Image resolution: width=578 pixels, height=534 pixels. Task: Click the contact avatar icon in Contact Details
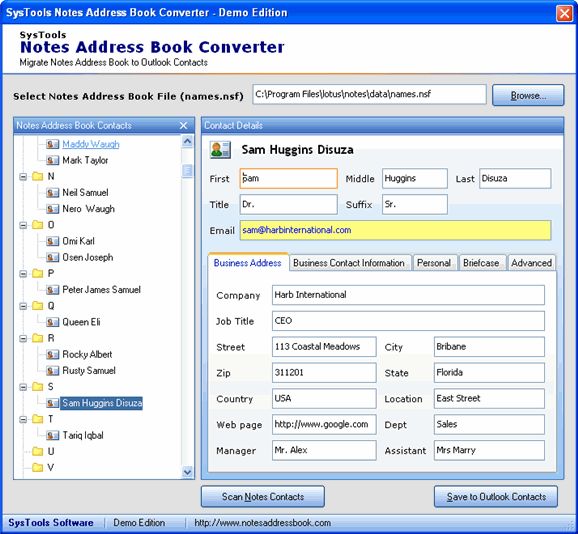click(x=220, y=150)
